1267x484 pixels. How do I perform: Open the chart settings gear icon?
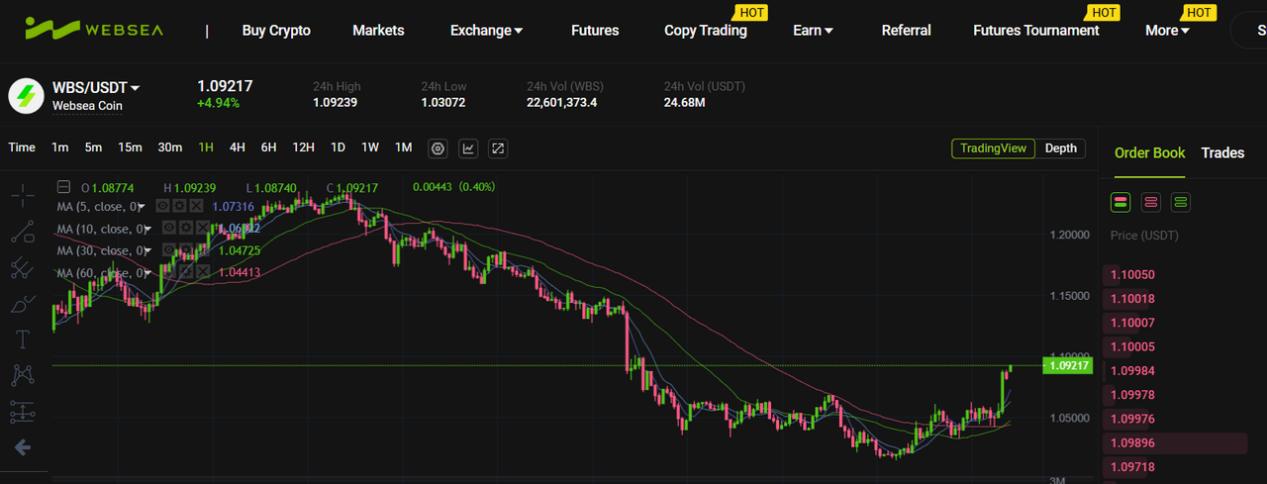click(x=437, y=148)
